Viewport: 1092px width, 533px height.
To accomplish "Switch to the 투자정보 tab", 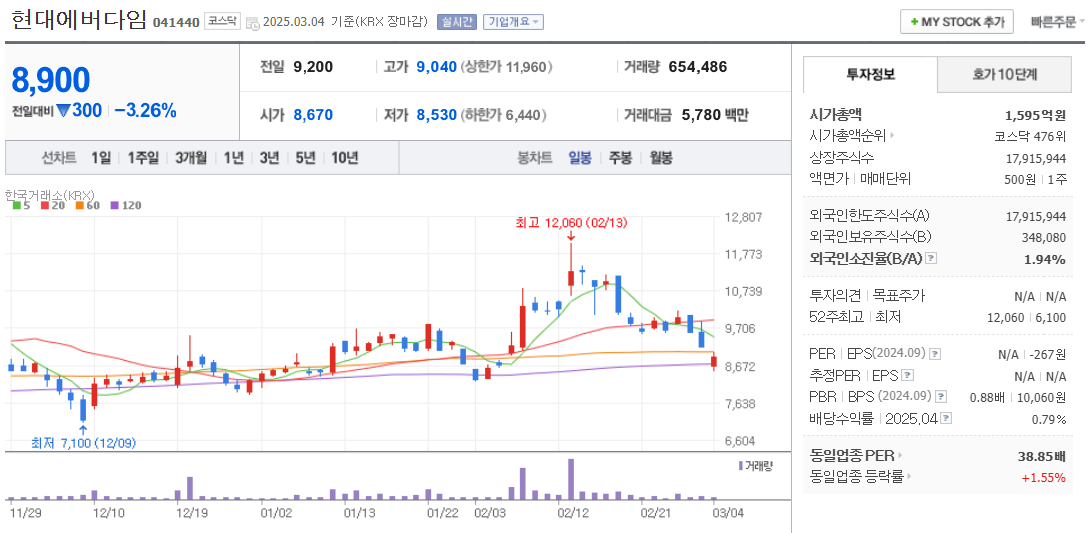I will pyautogui.click(x=871, y=75).
